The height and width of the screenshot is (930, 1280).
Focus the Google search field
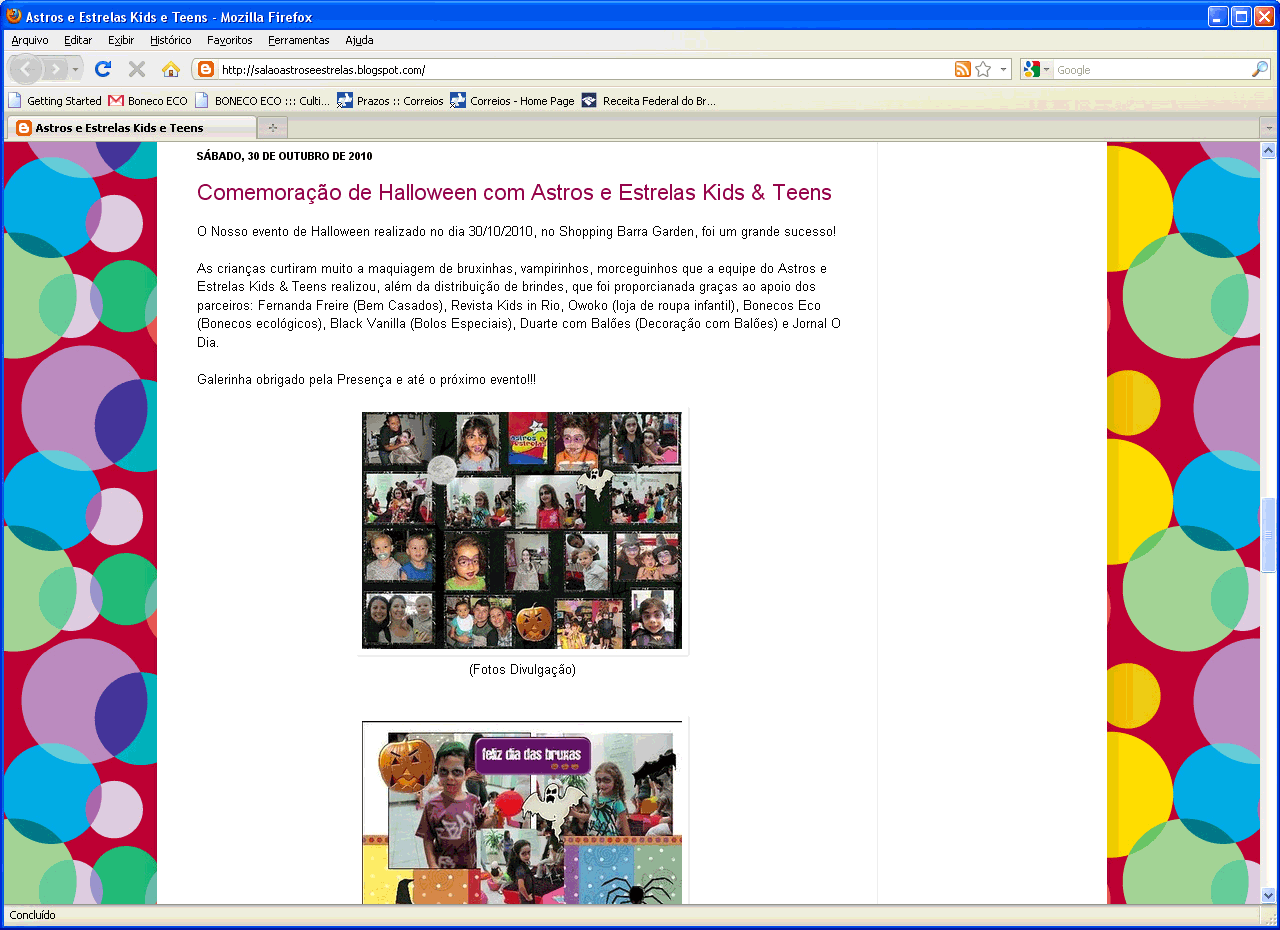tap(1152, 70)
